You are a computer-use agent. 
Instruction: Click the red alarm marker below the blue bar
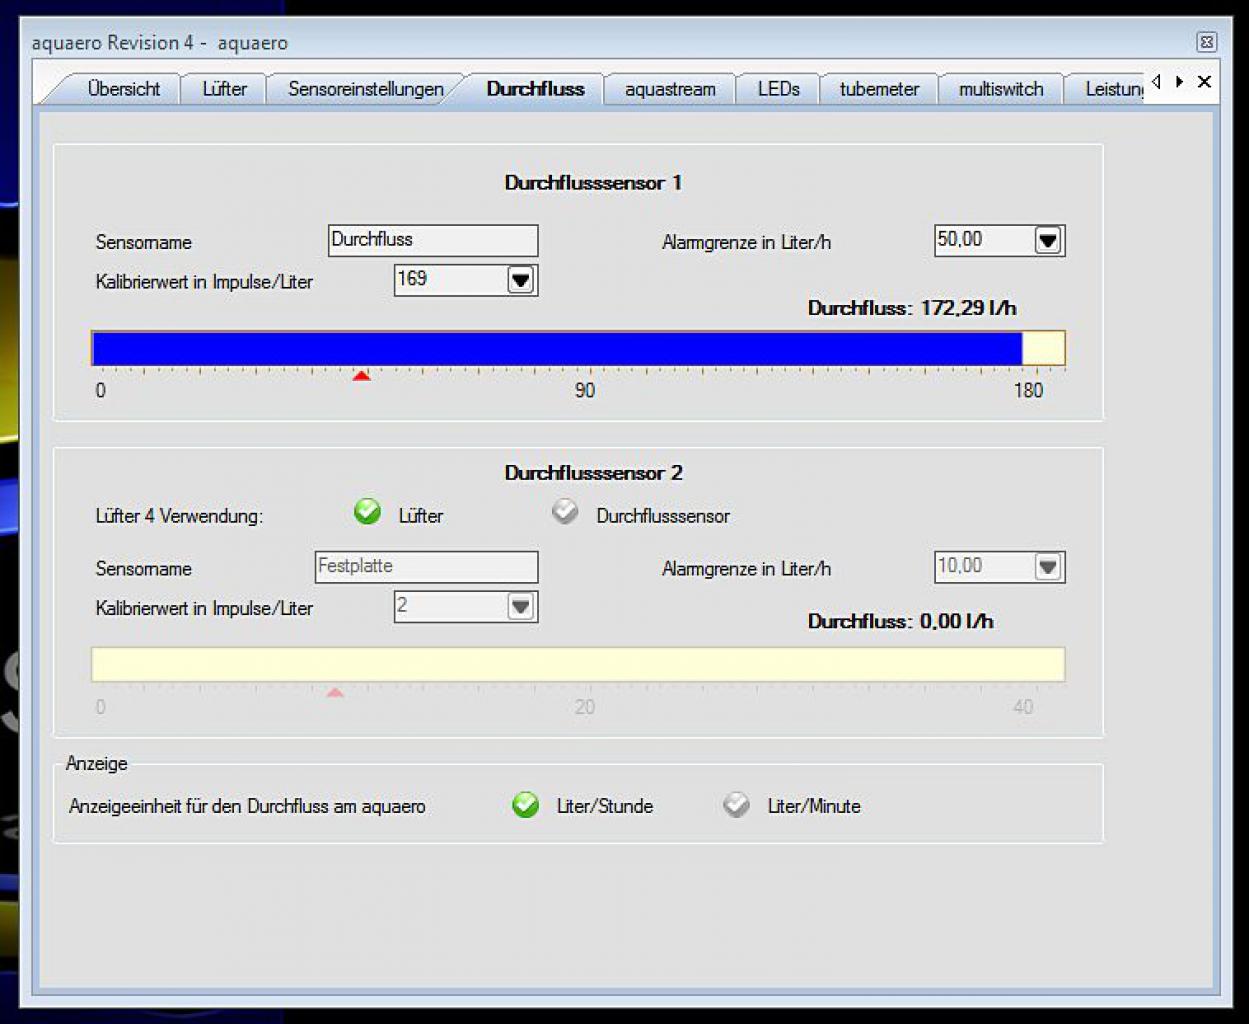tap(362, 376)
